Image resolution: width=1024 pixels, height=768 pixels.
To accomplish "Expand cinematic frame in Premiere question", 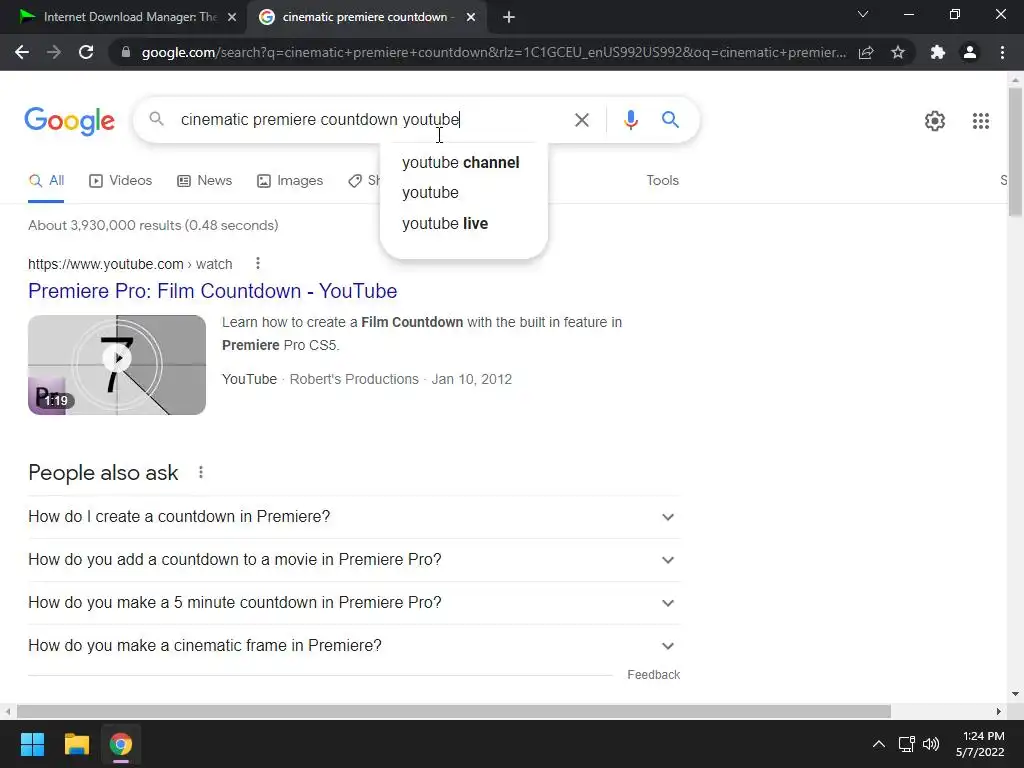I will [354, 646].
